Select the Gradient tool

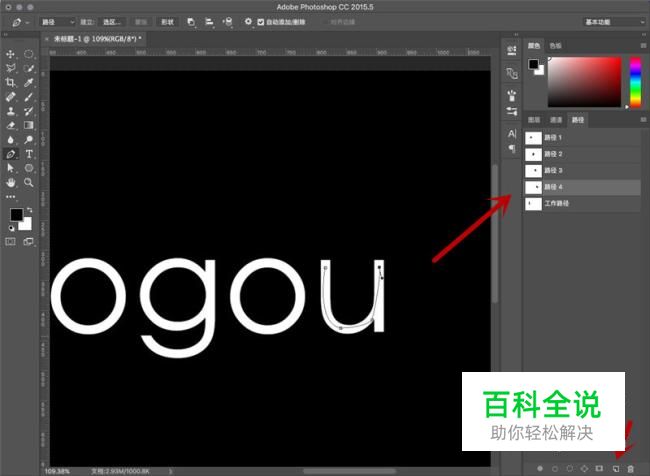[x=29, y=125]
